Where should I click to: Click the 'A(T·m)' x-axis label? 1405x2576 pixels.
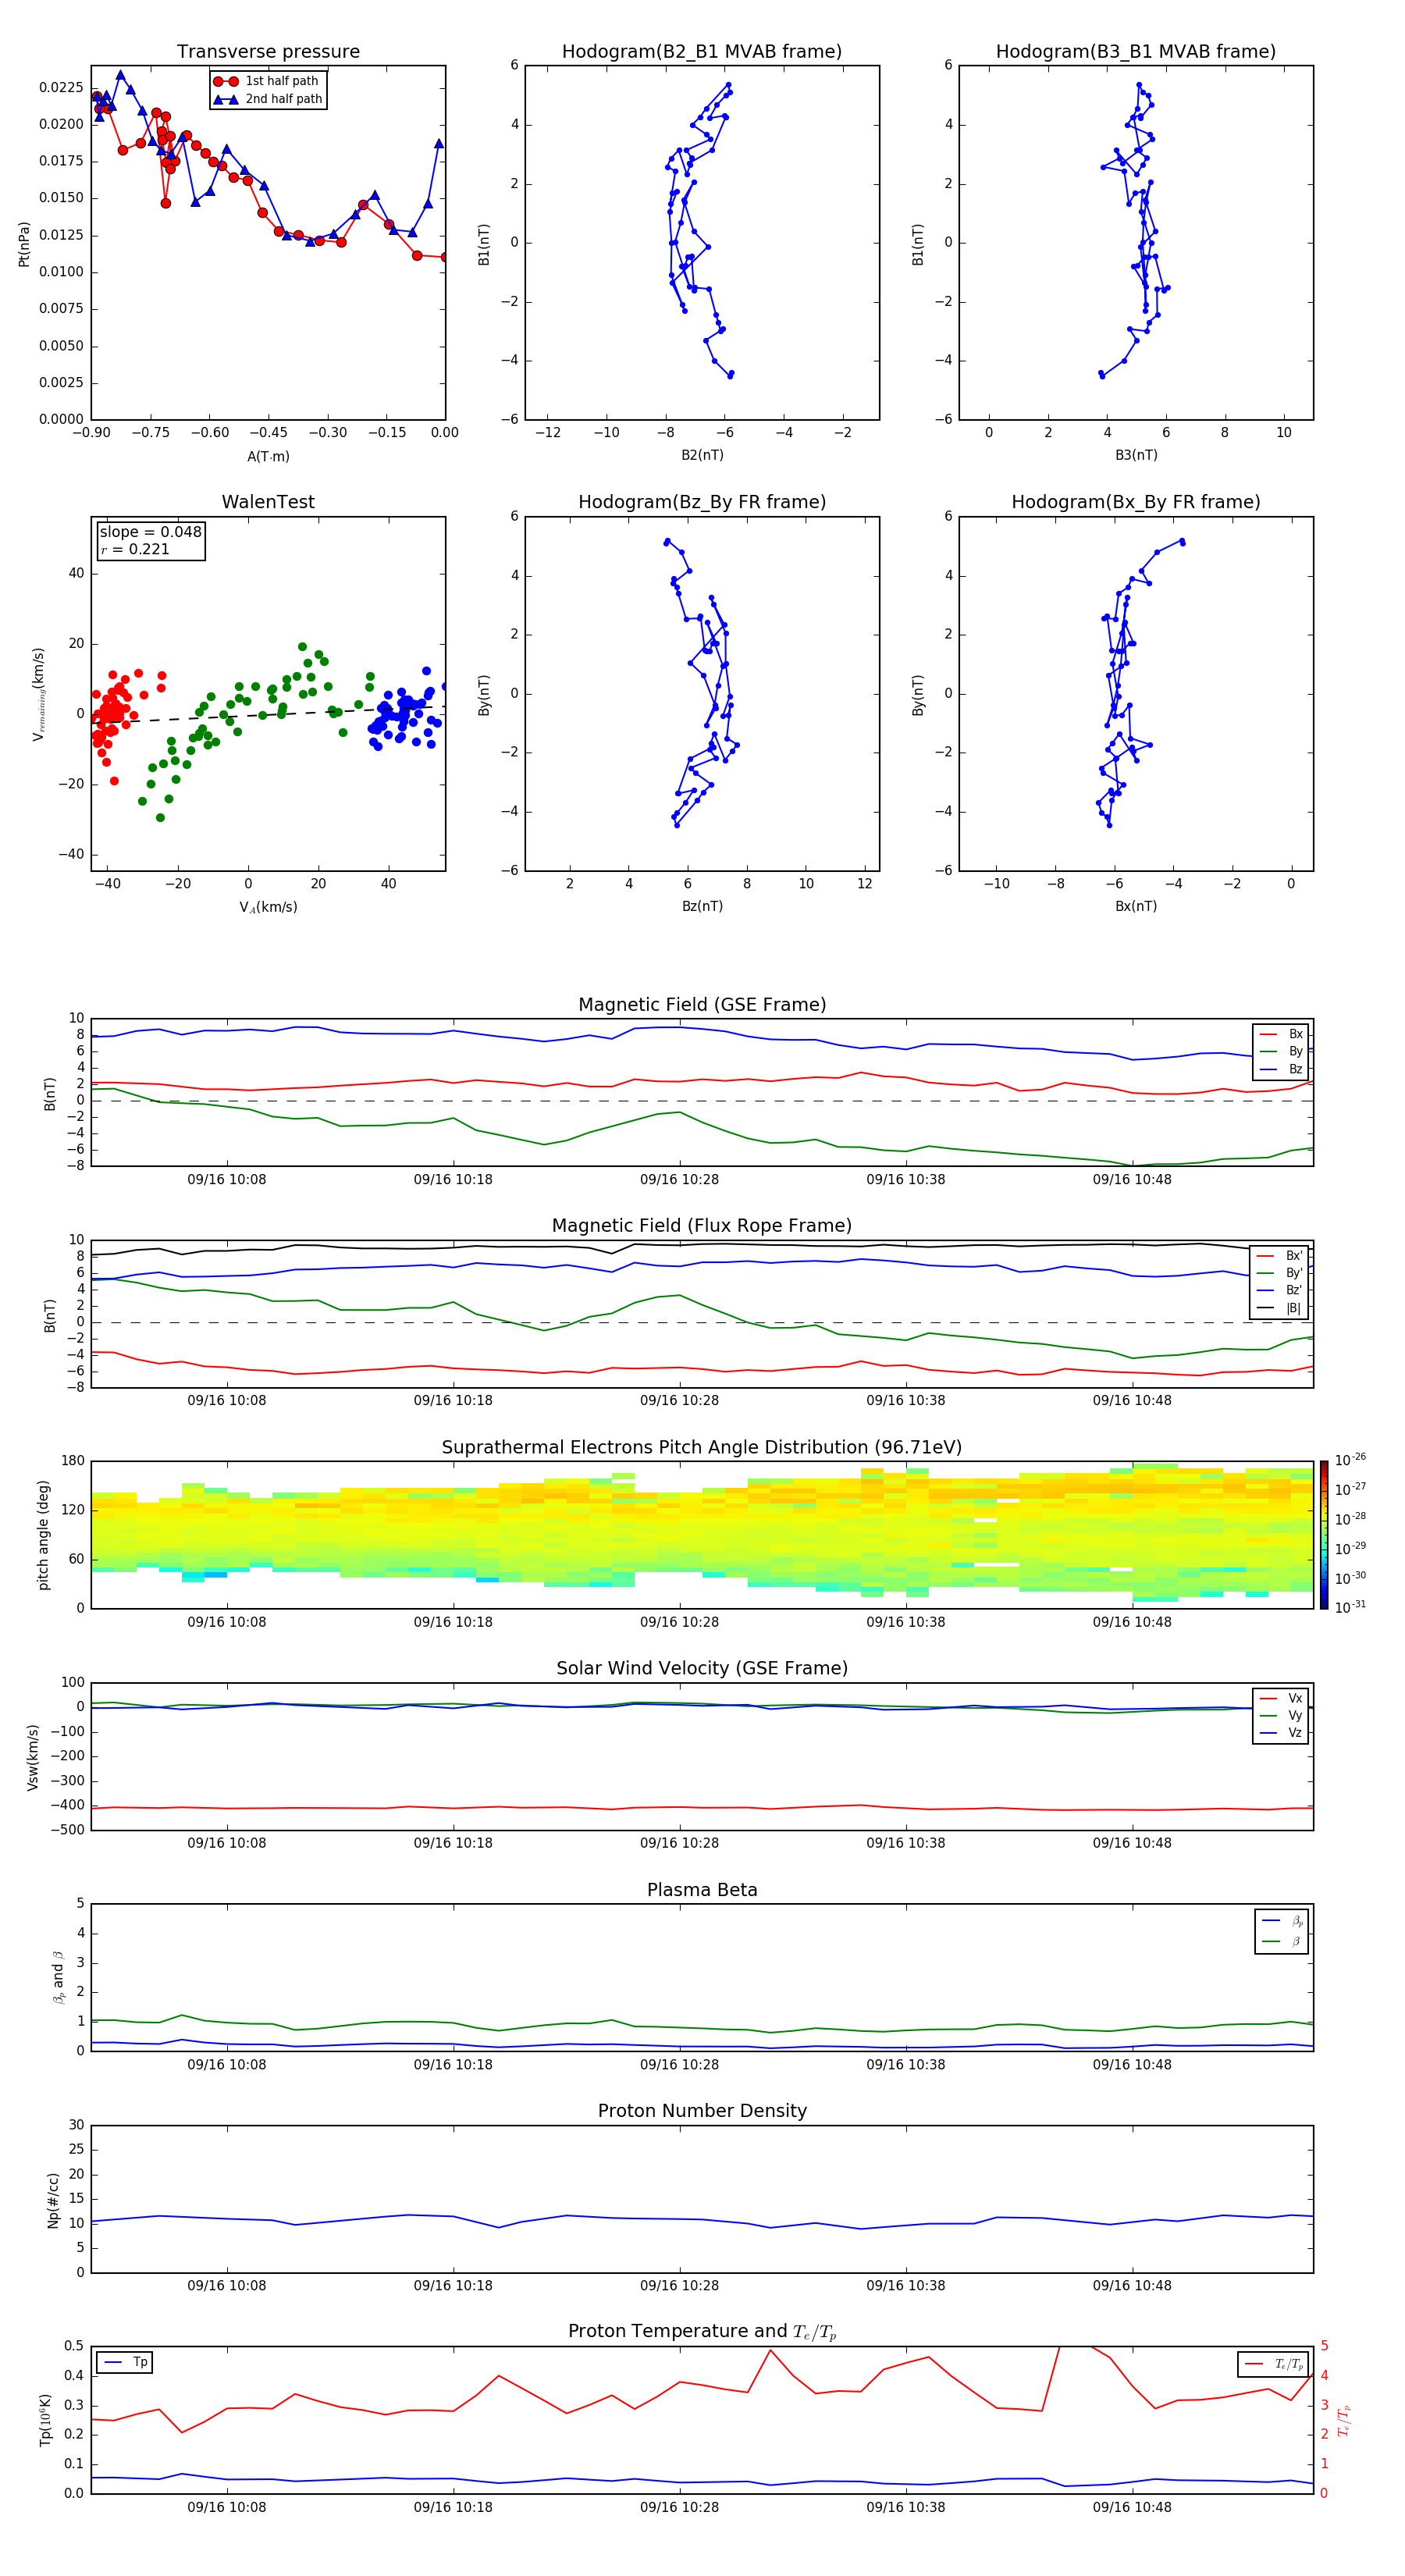click(x=268, y=457)
